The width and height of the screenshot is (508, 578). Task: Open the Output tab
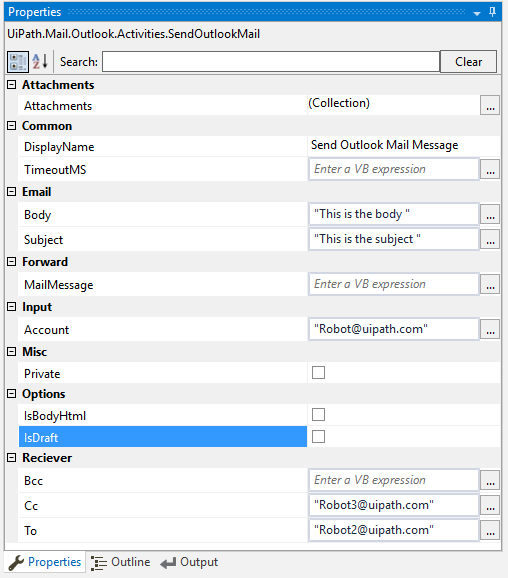tap(189, 562)
